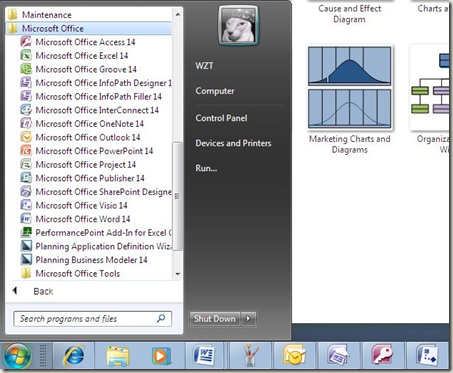Open Devices and Printers
453x373 pixels.
[233, 143]
